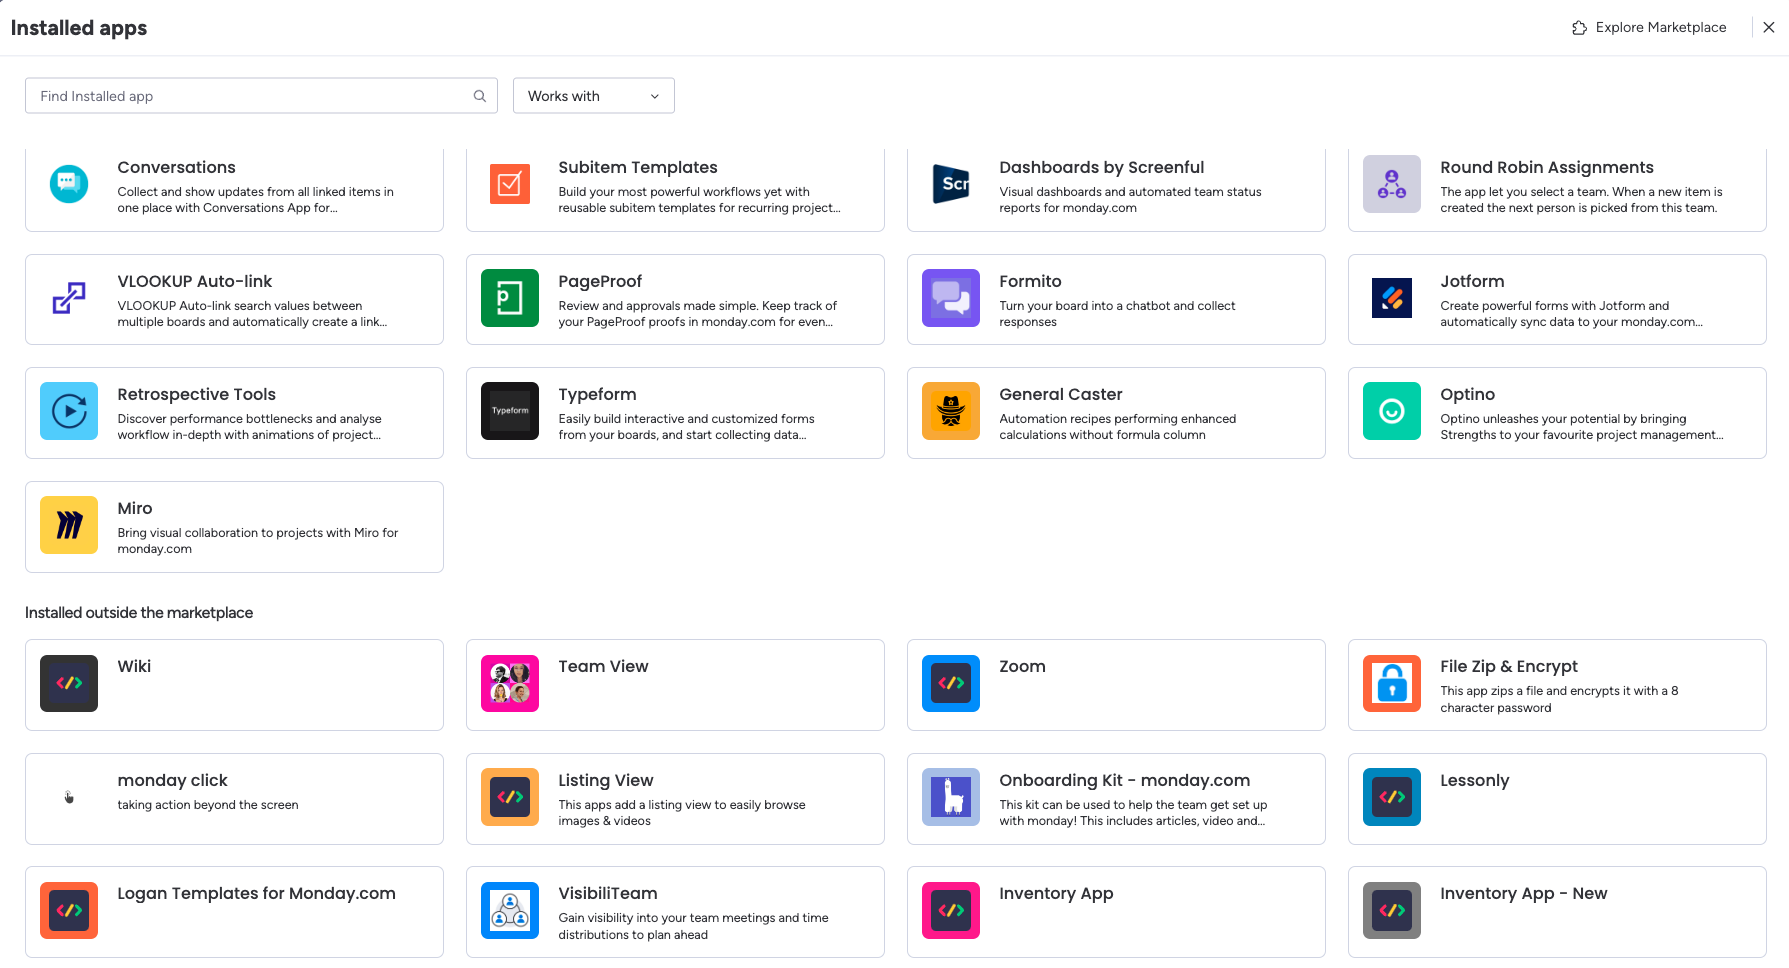This screenshot has height=968, width=1789.
Task: Click the Team View app name
Action: point(603,666)
